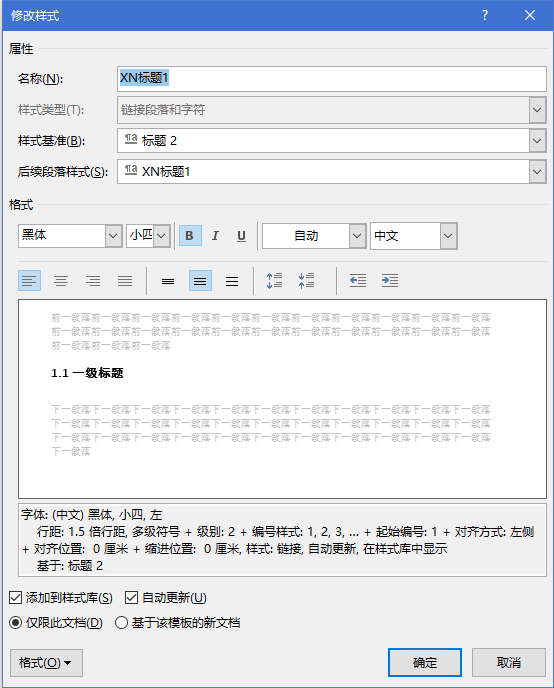Image resolution: width=554 pixels, height=688 pixels.
Task: Click the 字体: (中文) 黑体 description line
Action: point(92,515)
